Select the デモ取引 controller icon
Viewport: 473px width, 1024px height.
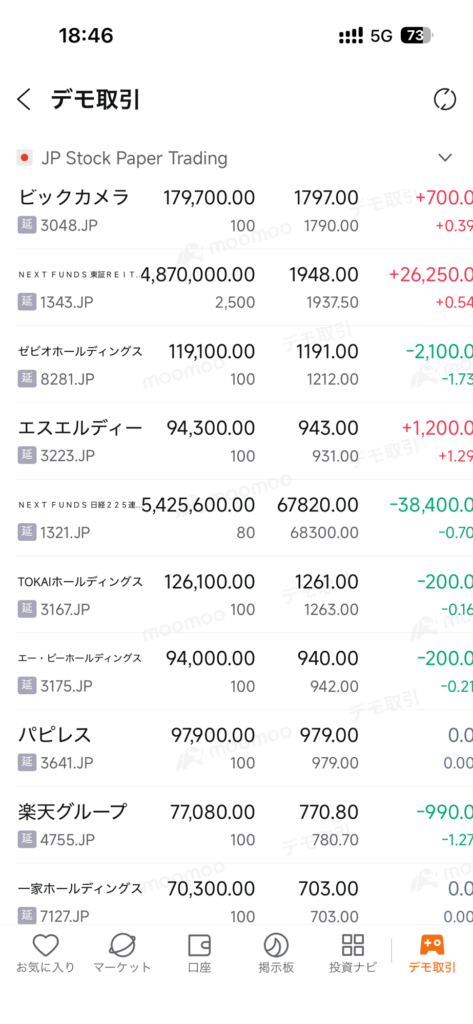click(x=432, y=944)
